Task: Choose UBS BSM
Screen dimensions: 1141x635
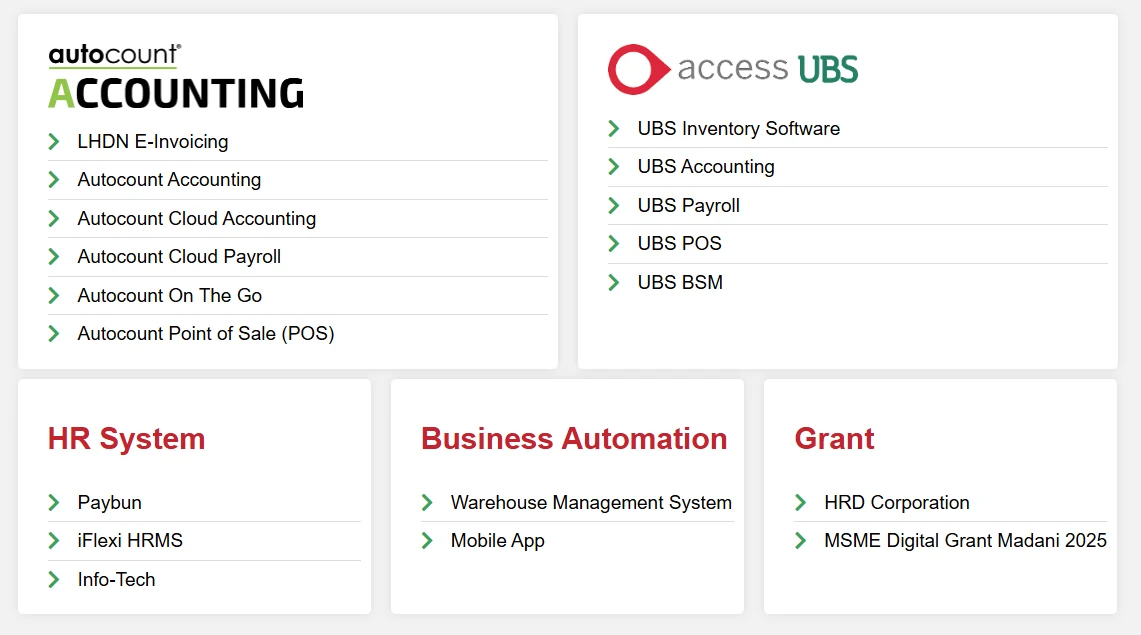Action: click(x=680, y=282)
